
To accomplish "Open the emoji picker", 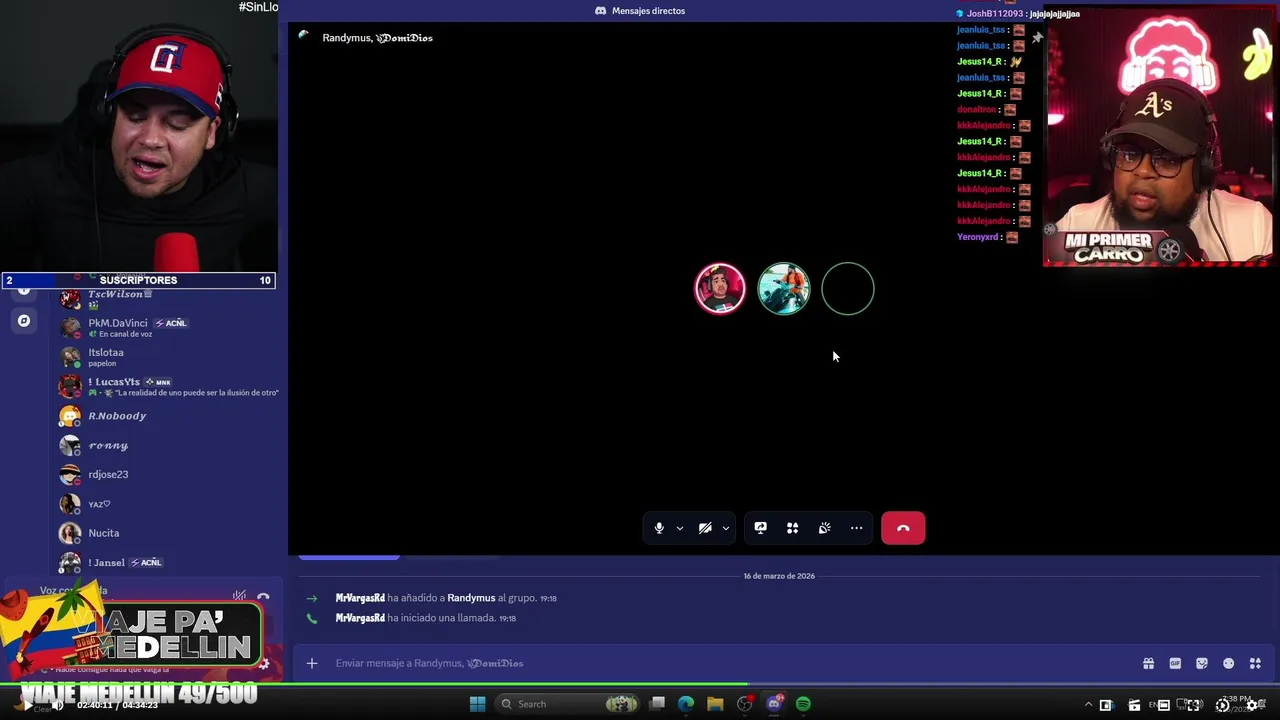I will pos(1229,663).
